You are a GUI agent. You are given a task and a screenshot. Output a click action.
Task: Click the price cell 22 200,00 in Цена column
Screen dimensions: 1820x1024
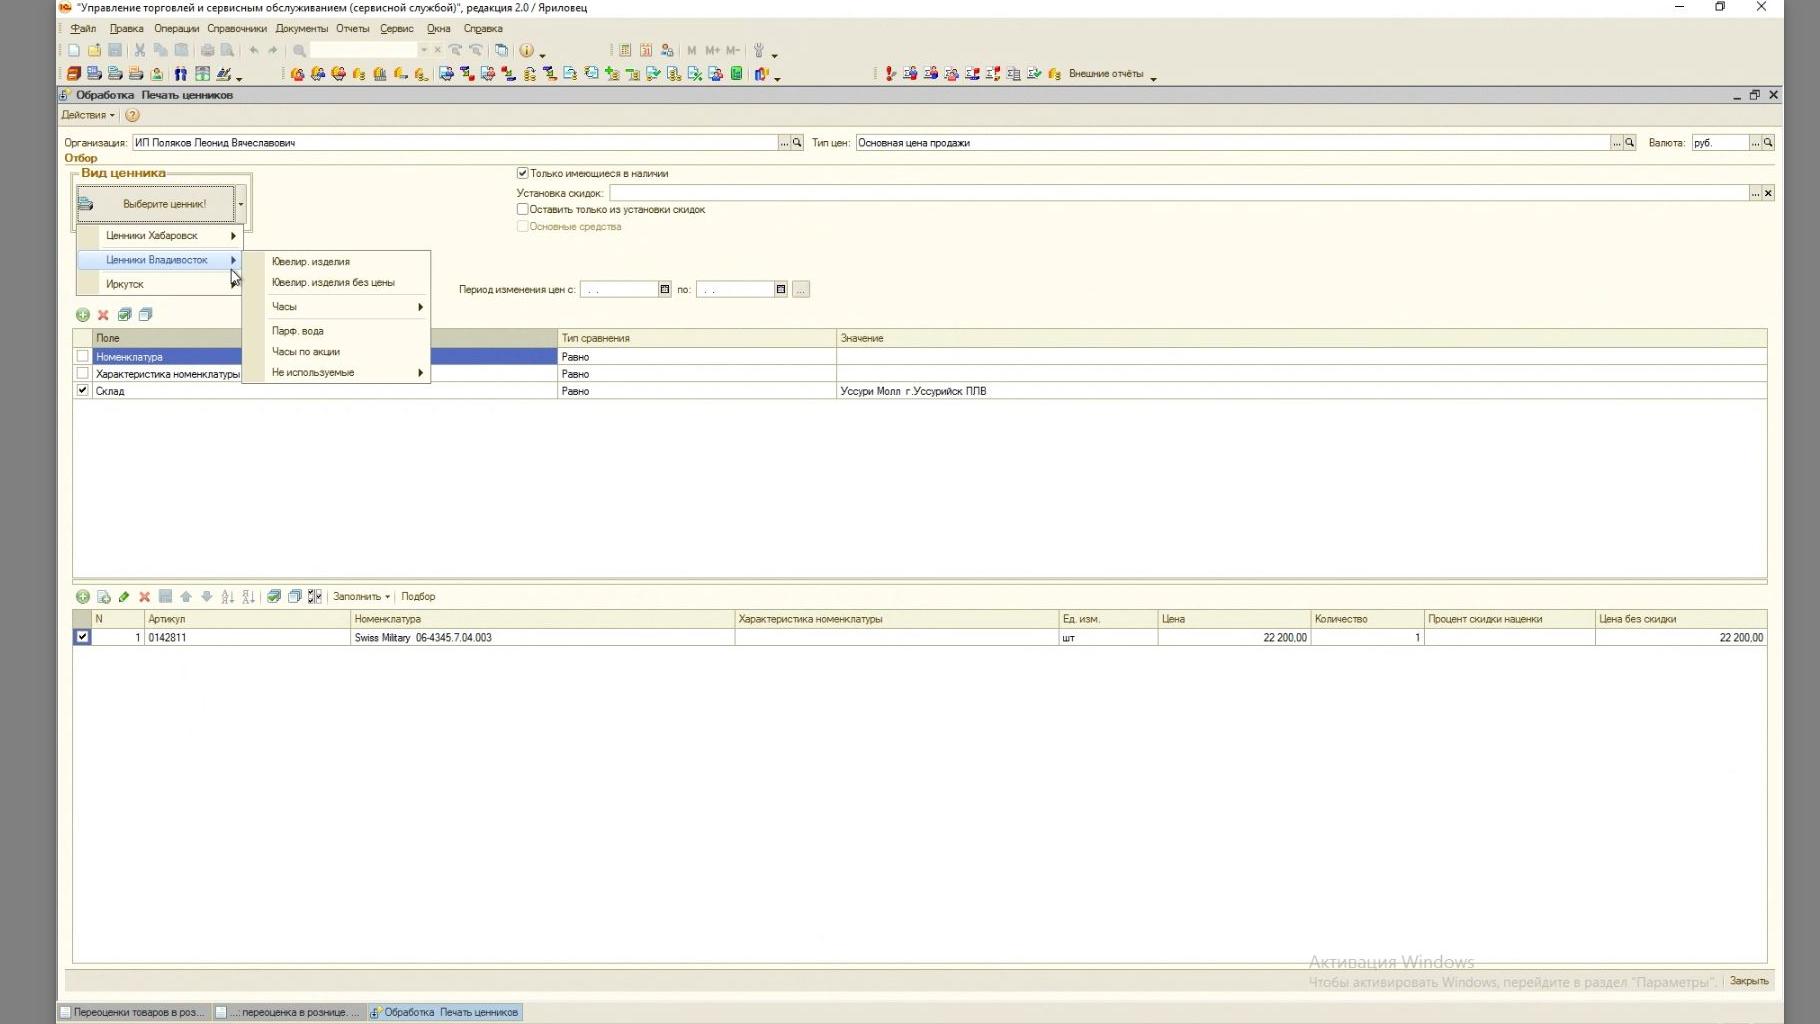tap(1234, 638)
